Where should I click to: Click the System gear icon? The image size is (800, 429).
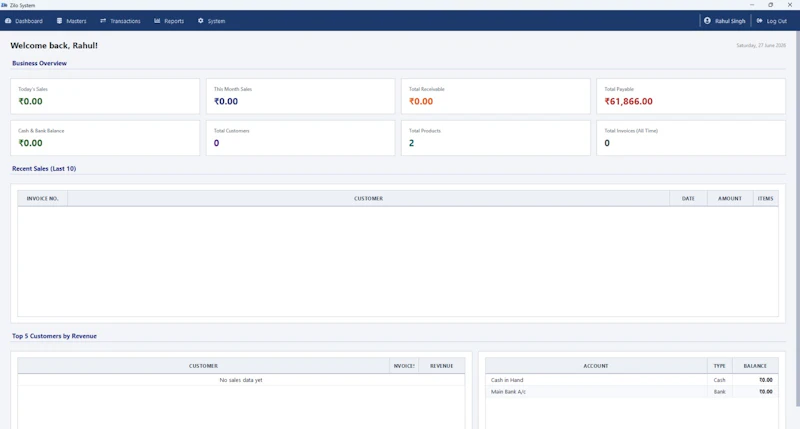click(x=201, y=21)
